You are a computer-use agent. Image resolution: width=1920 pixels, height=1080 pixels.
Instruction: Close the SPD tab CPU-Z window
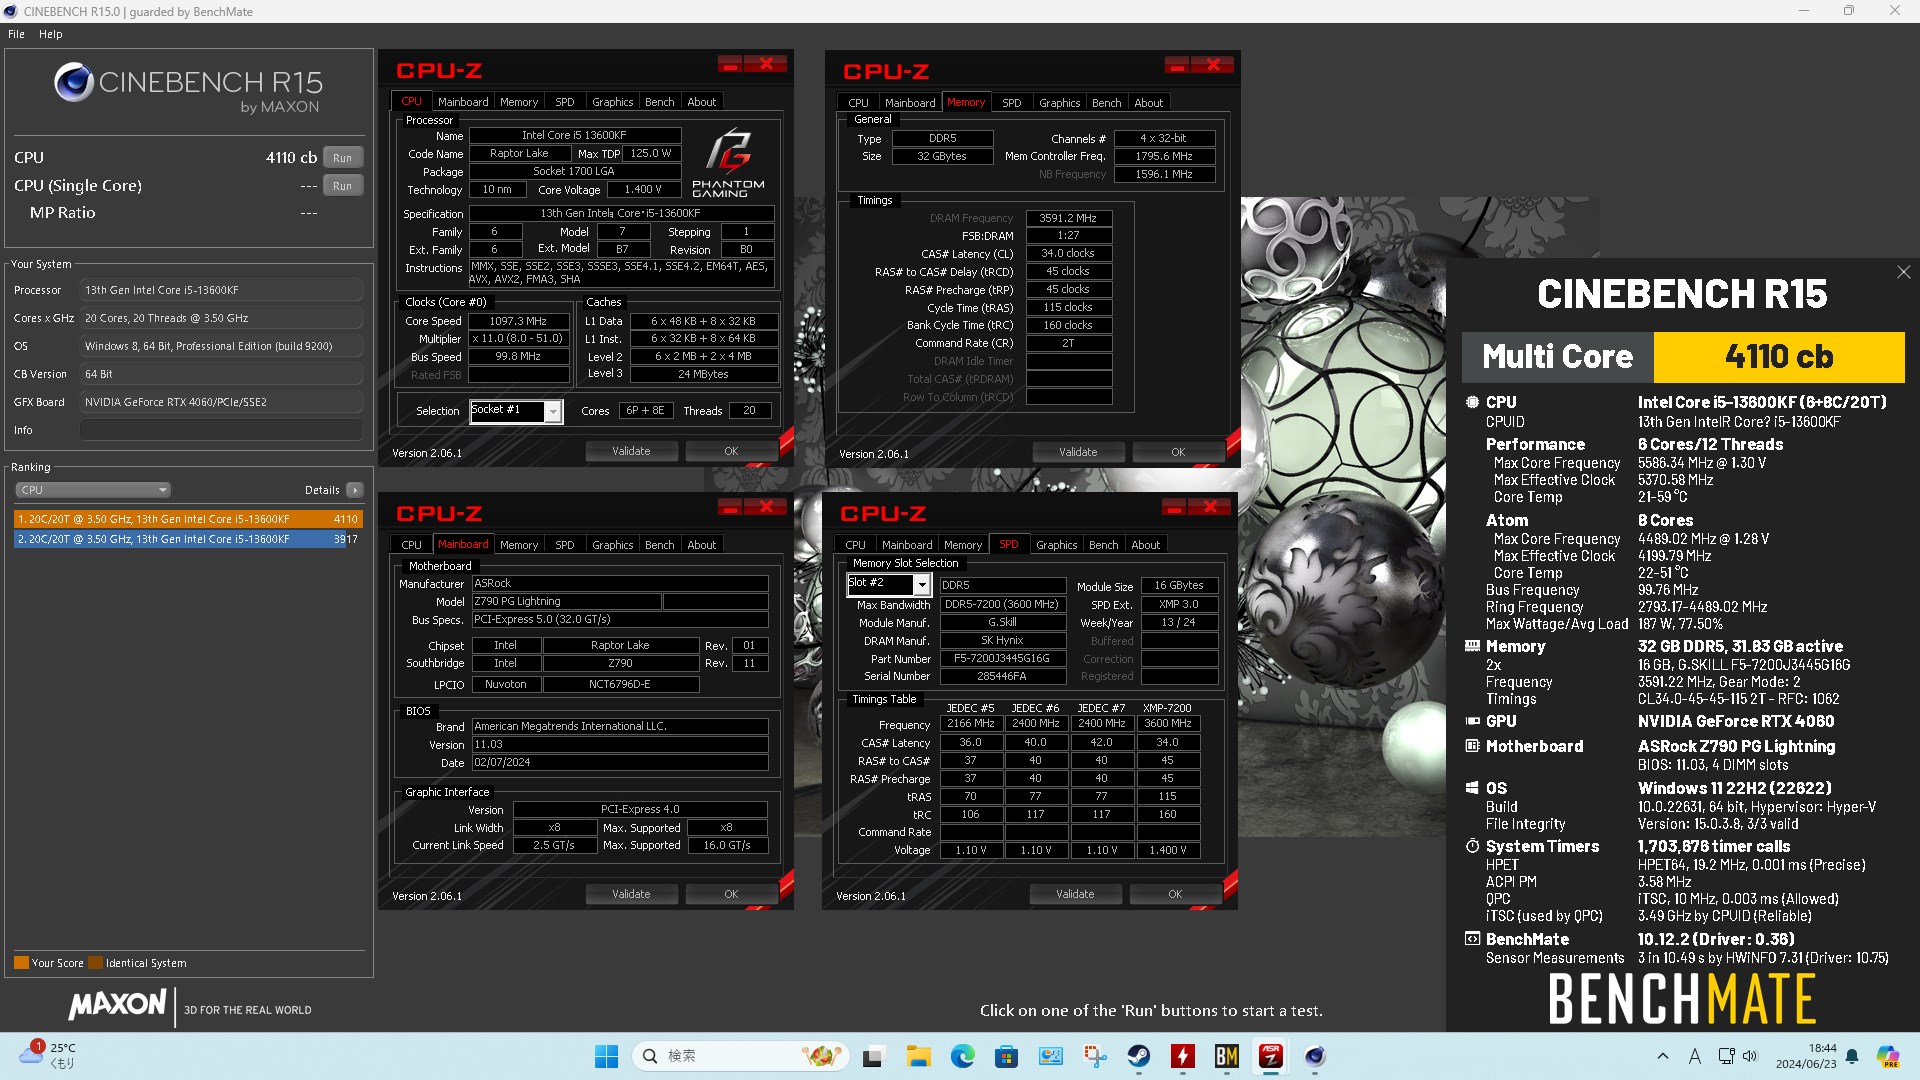pyautogui.click(x=1210, y=507)
